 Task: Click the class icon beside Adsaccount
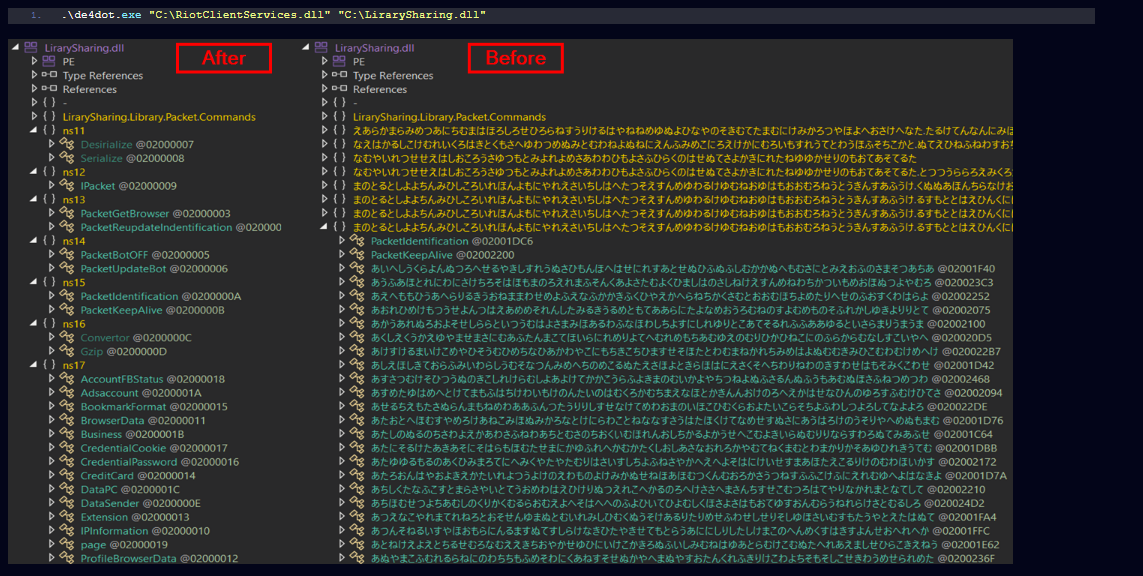click(x=67, y=393)
